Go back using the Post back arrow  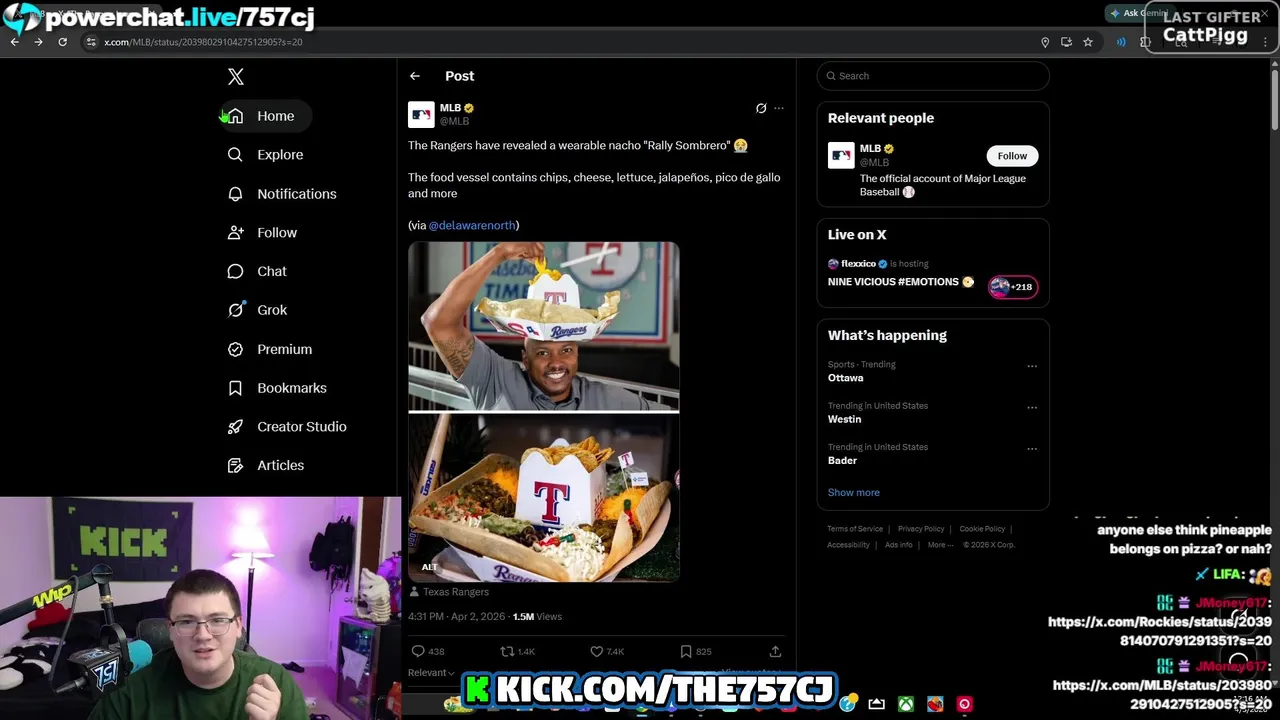coord(415,76)
